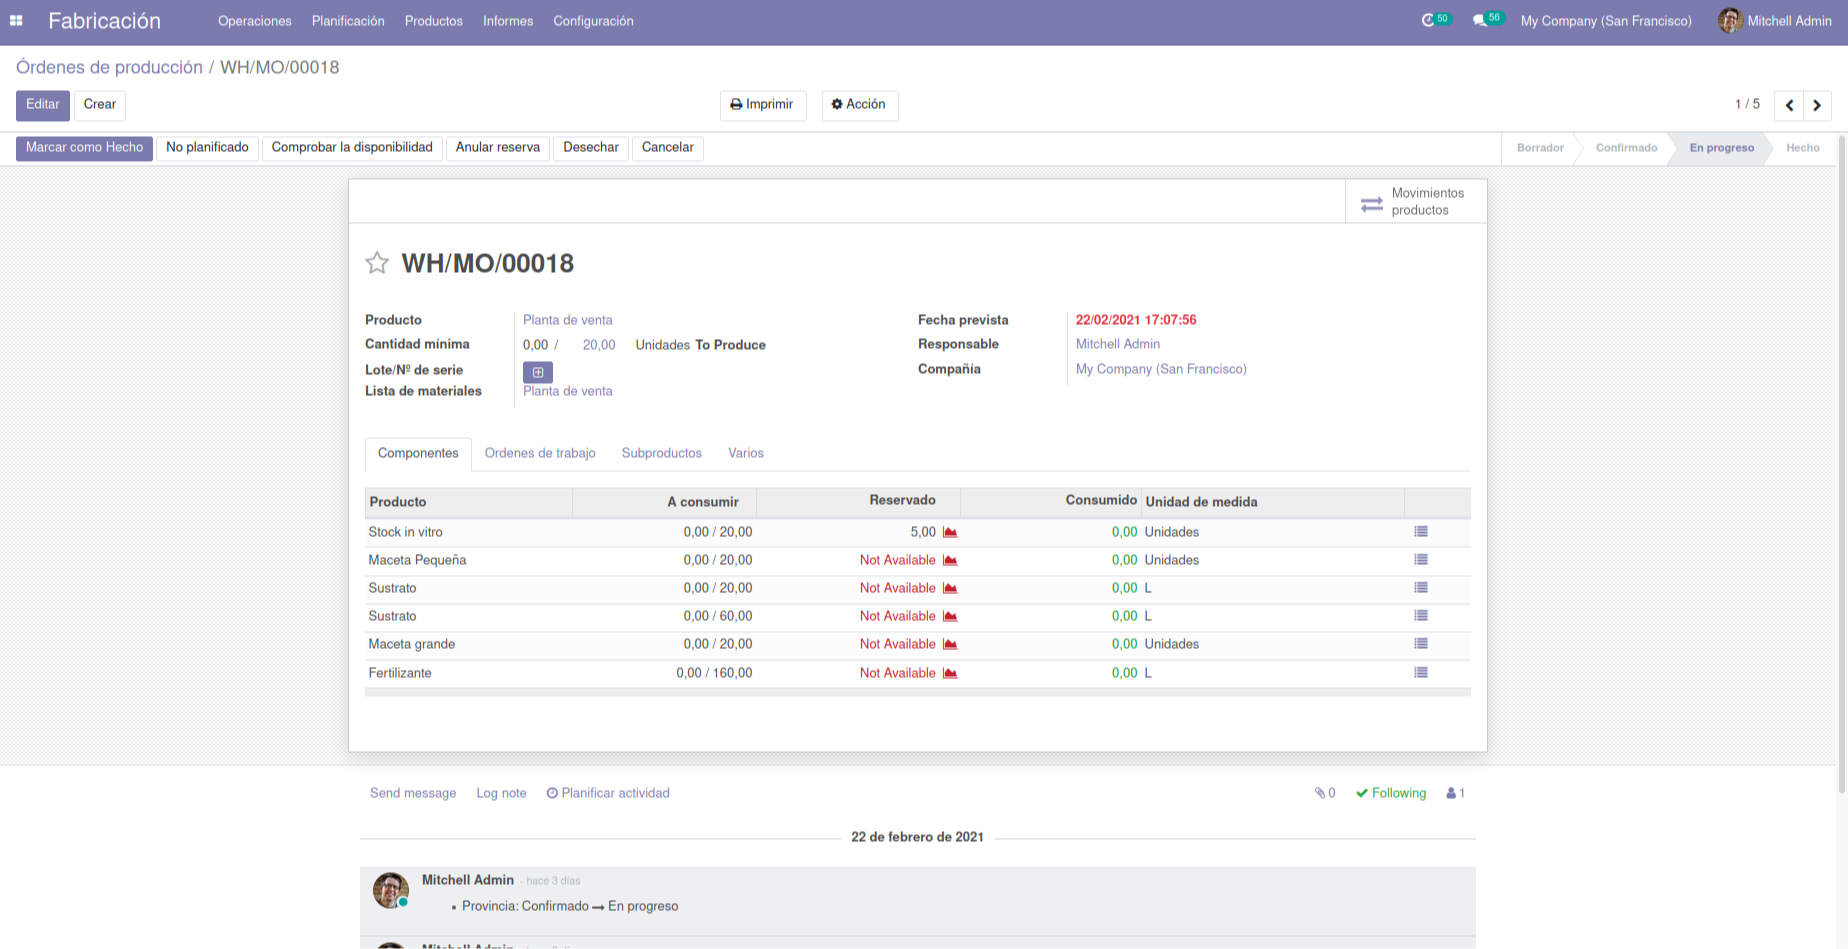
Task: Switch to Componentes tab
Action: 418,453
